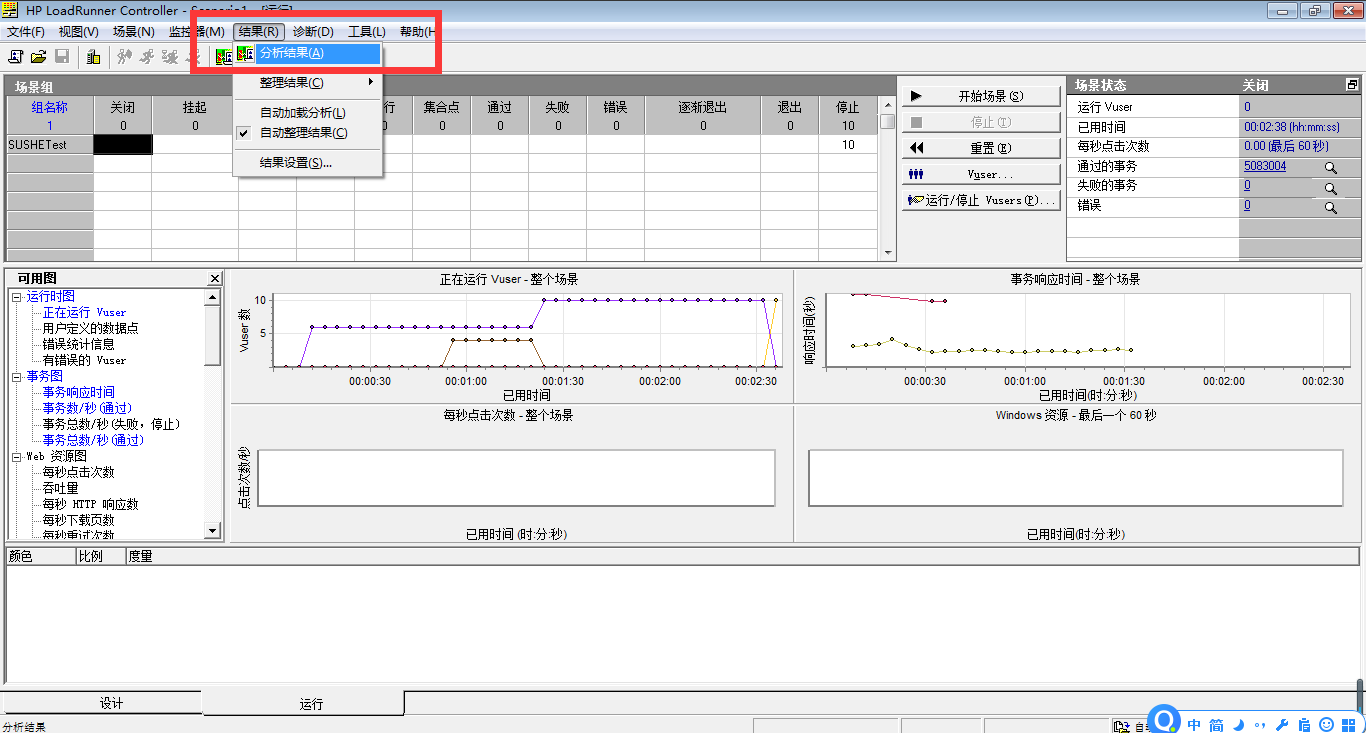1366x733 pixels.
Task: Click the Load Generators building icon
Action: (x=93, y=57)
